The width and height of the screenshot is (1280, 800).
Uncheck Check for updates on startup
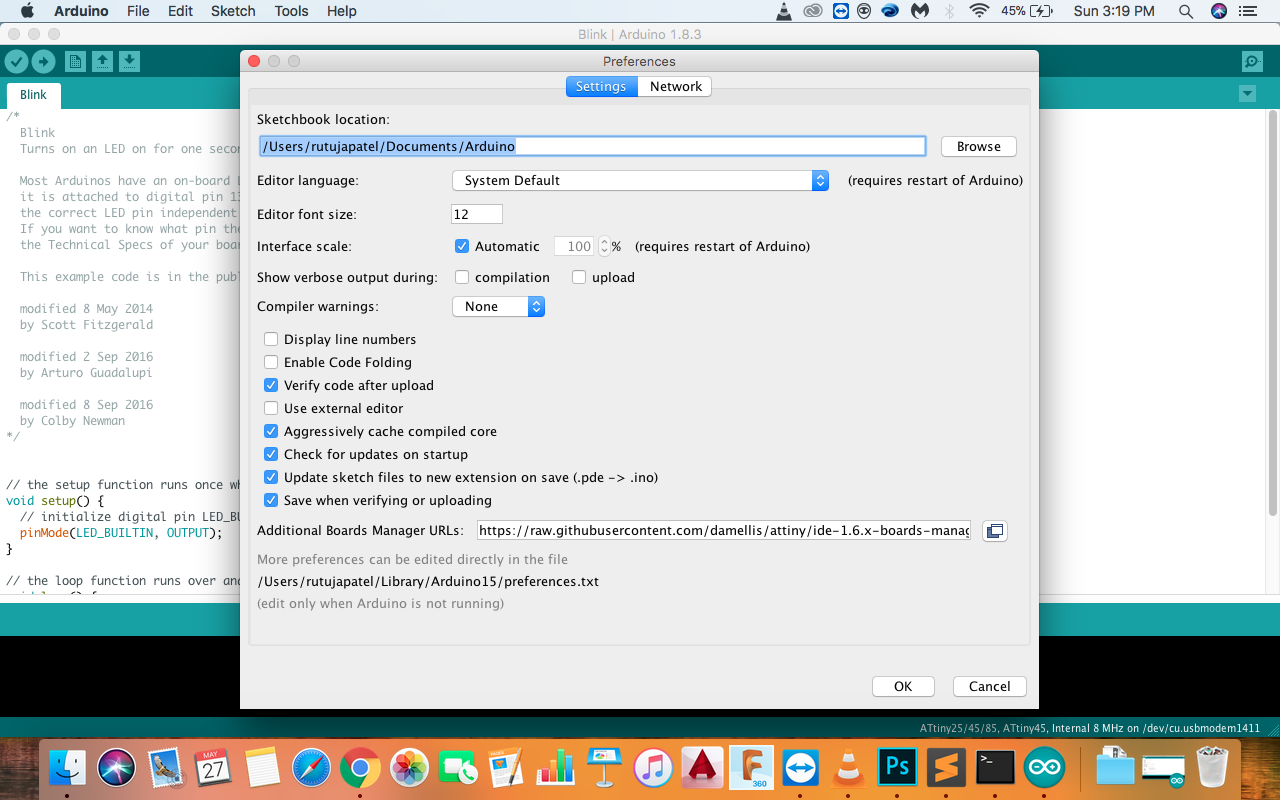point(271,454)
